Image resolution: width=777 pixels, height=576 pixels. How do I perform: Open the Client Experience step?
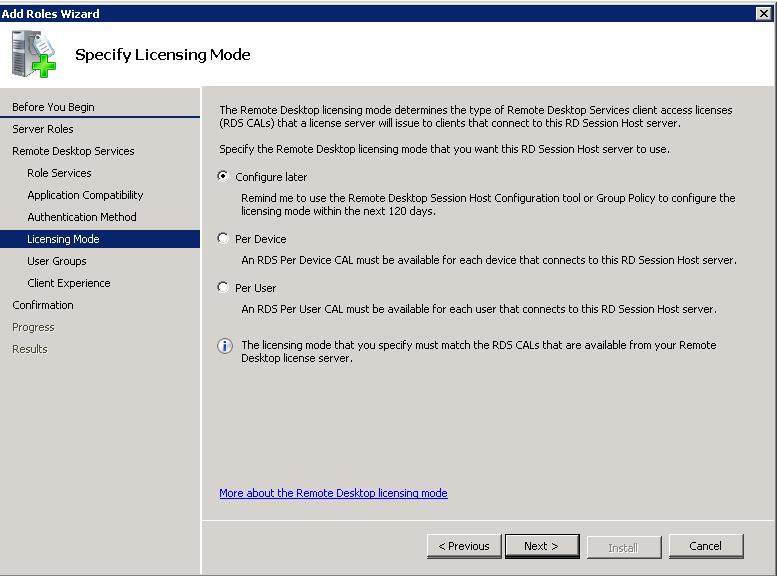pos(69,283)
